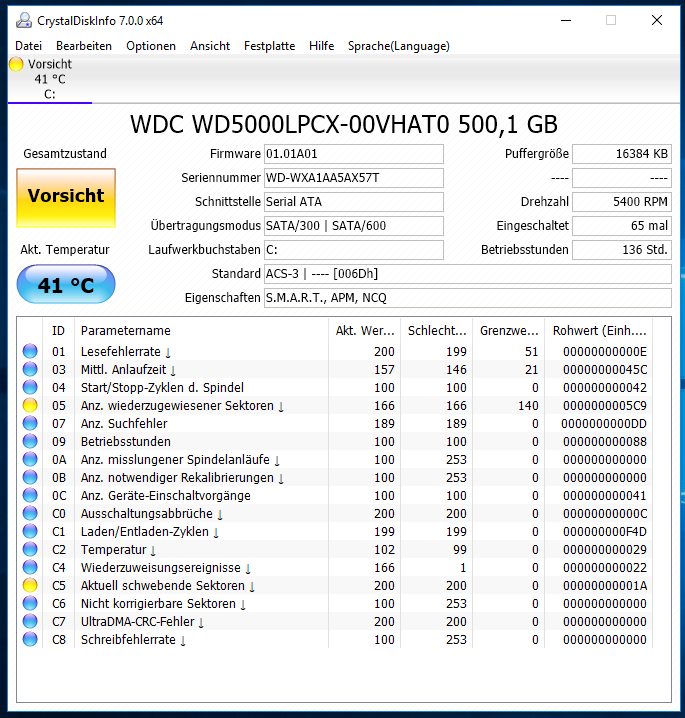
Task: Click the Schlecht... column header
Action: pos(437,331)
